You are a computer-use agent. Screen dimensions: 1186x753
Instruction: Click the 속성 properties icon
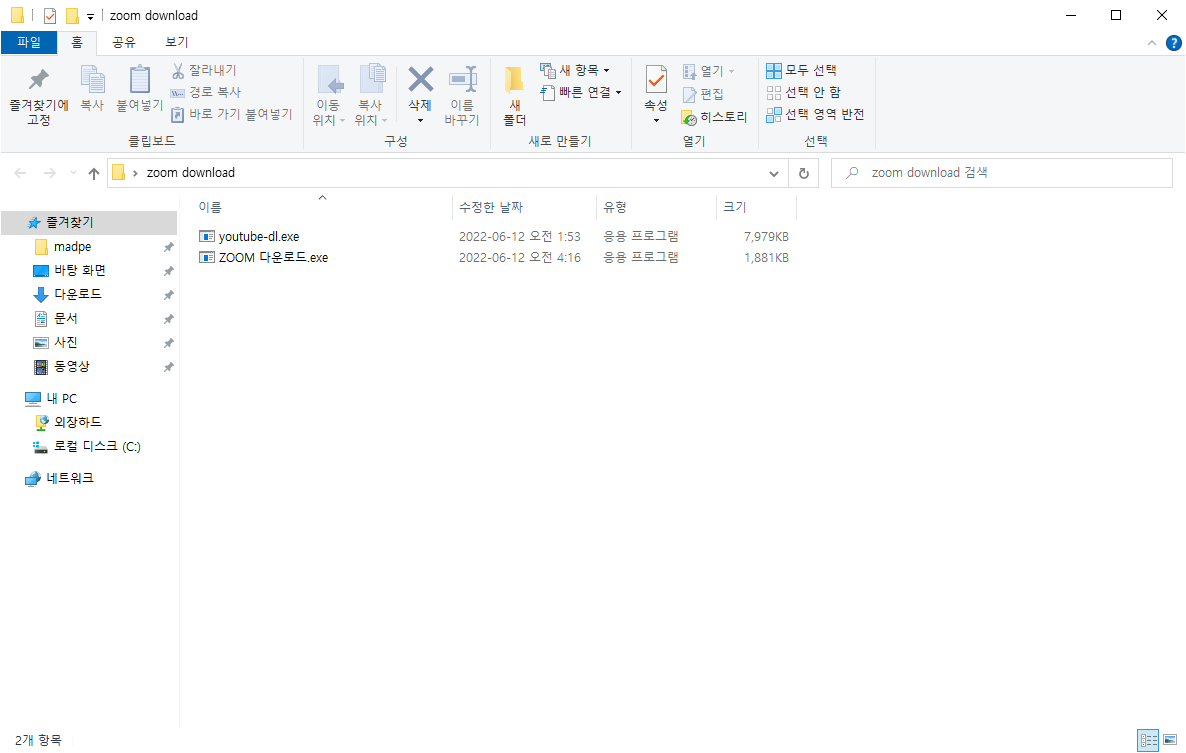(x=656, y=80)
